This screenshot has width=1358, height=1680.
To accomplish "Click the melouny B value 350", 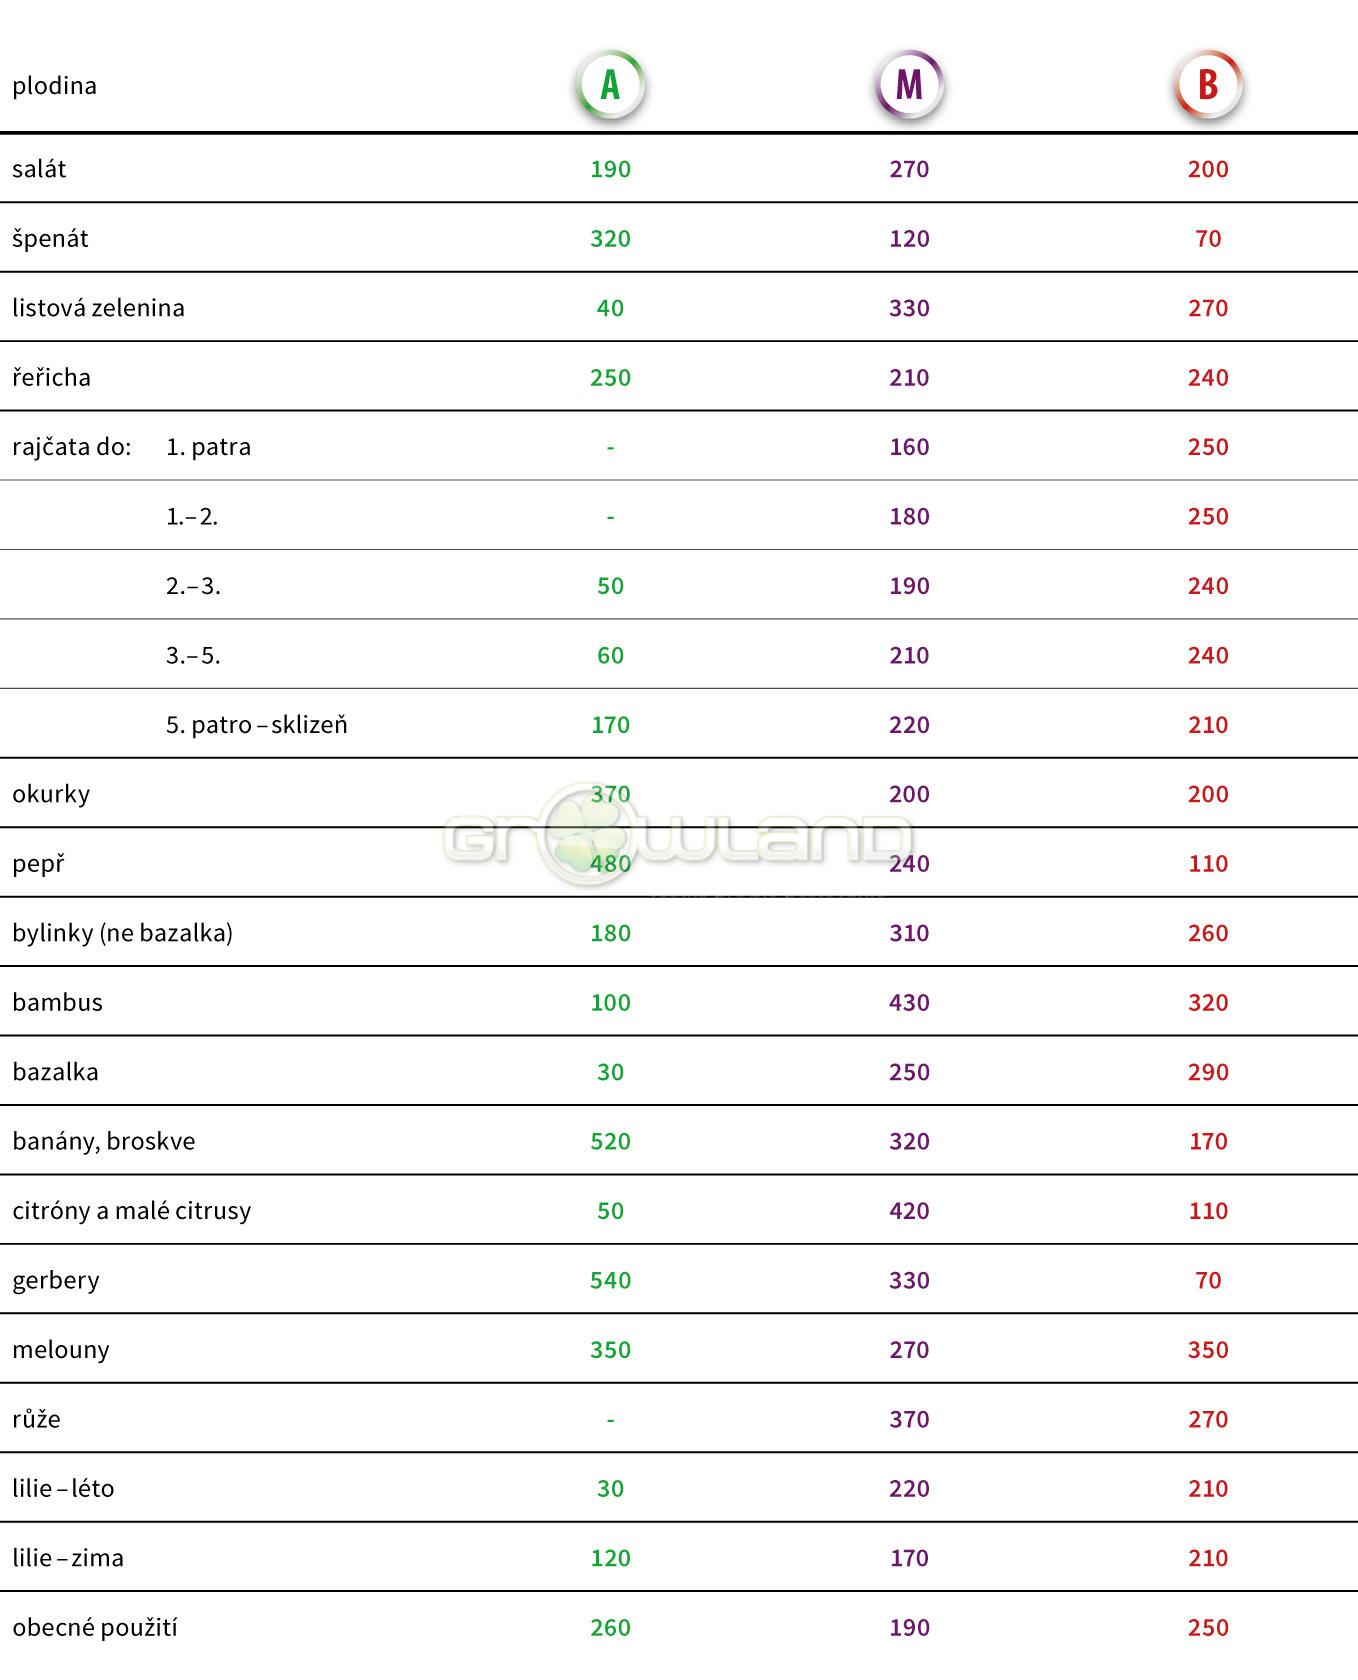I will click(x=1208, y=1350).
